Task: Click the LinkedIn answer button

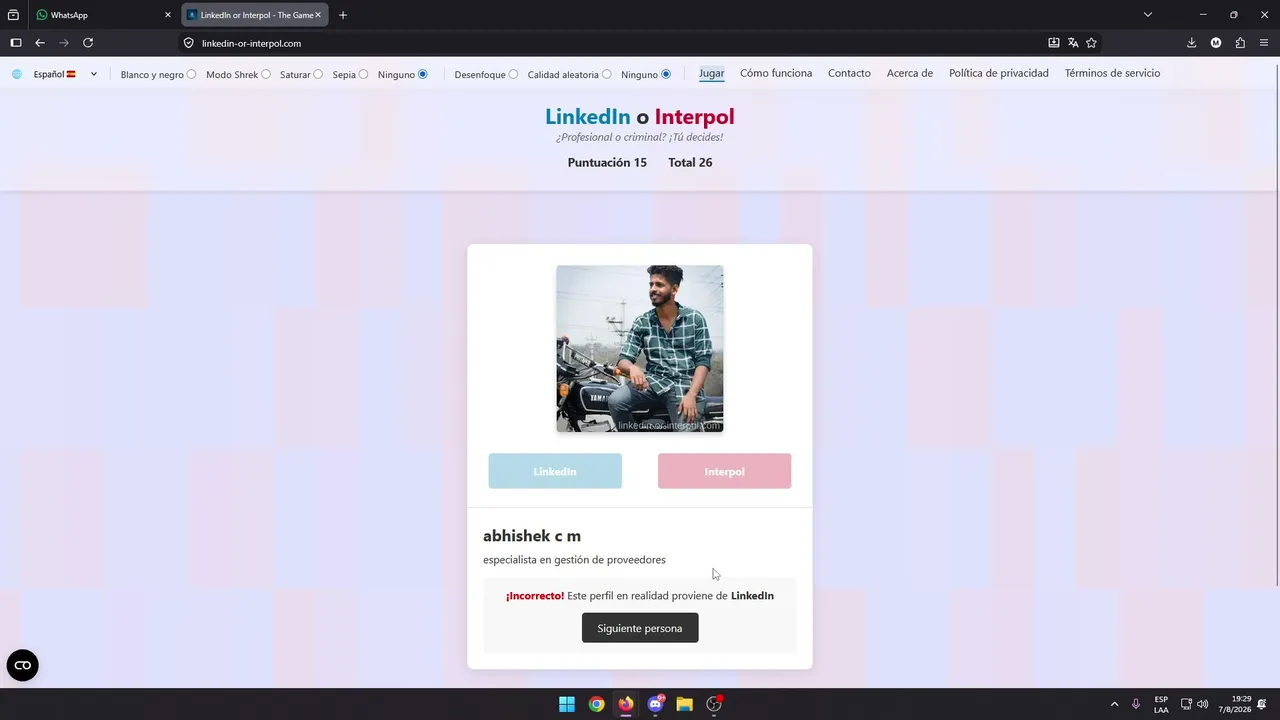Action: coord(555,471)
